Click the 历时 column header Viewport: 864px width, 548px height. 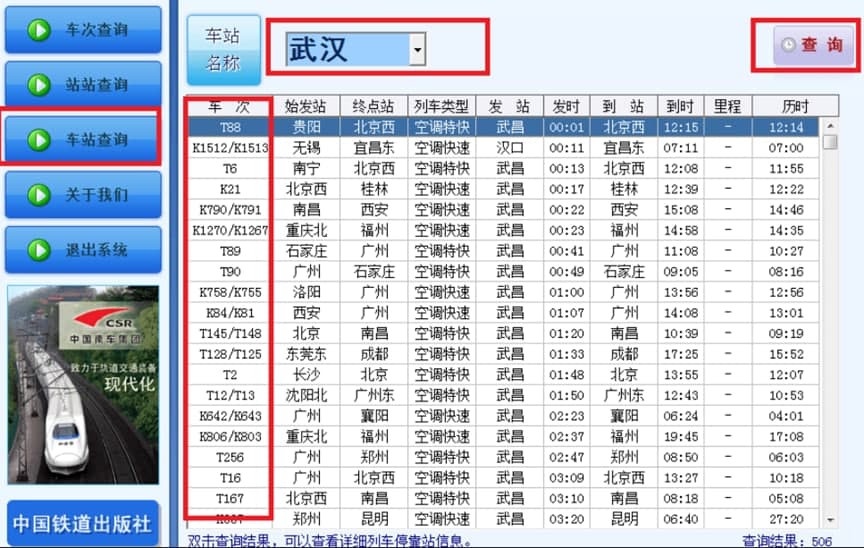tap(795, 106)
